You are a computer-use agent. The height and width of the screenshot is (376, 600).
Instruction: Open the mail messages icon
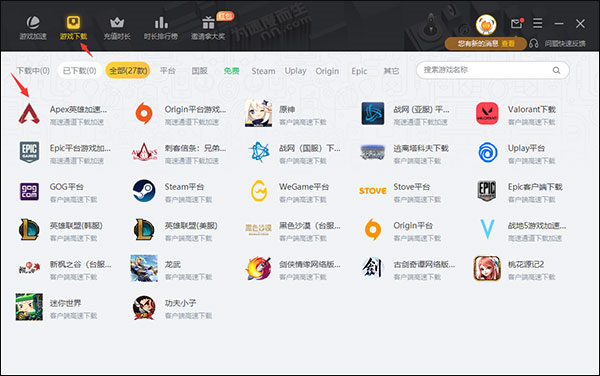pos(517,24)
